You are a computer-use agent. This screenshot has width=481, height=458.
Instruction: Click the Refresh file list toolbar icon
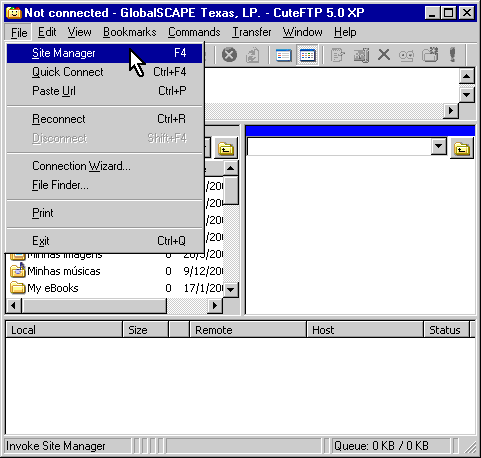tap(252, 55)
